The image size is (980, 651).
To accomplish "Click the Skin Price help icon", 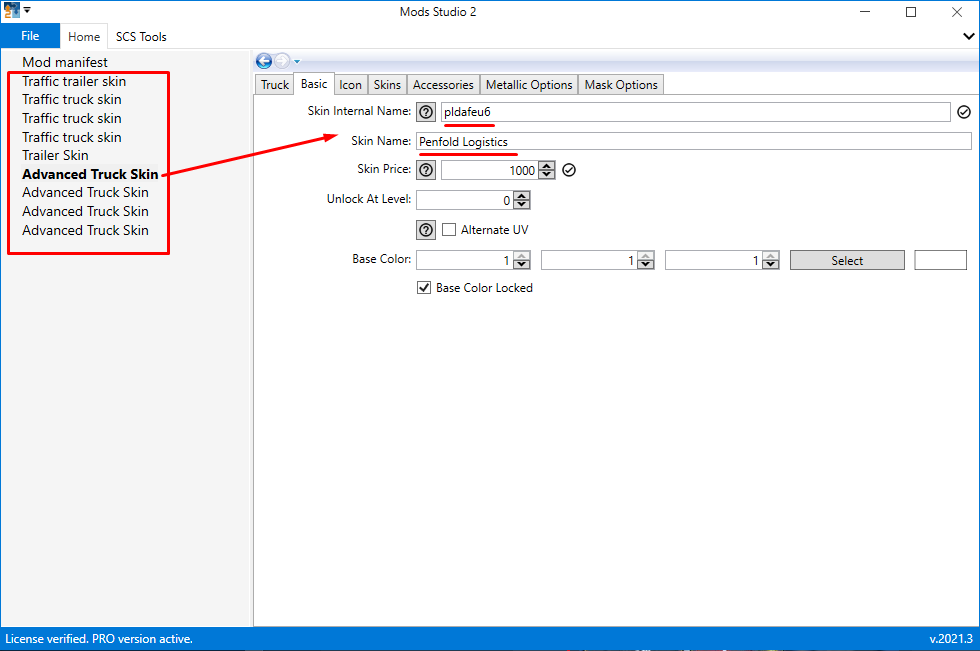I will tap(425, 170).
